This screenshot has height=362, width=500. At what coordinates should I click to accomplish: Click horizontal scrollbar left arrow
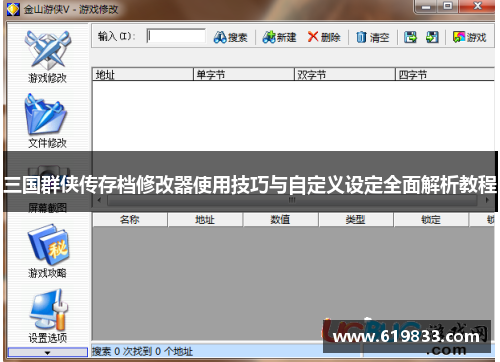click(x=99, y=200)
